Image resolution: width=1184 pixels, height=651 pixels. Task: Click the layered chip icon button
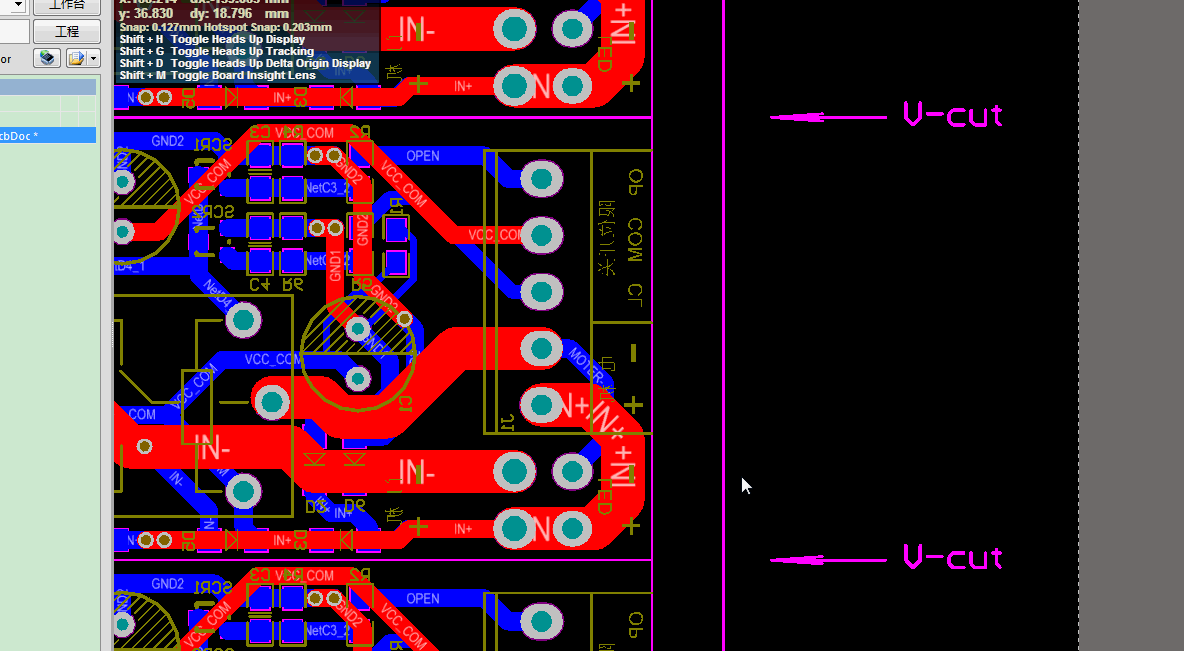(x=47, y=59)
